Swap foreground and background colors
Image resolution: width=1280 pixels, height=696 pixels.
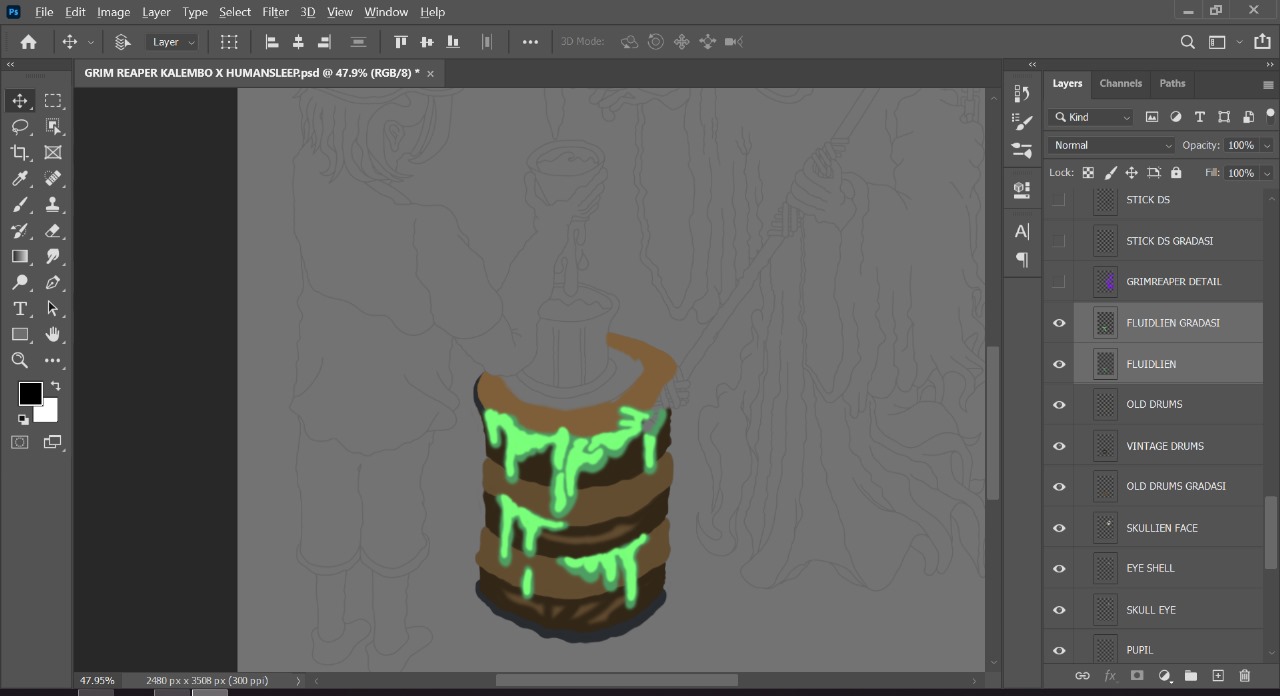(x=55, y=386)
